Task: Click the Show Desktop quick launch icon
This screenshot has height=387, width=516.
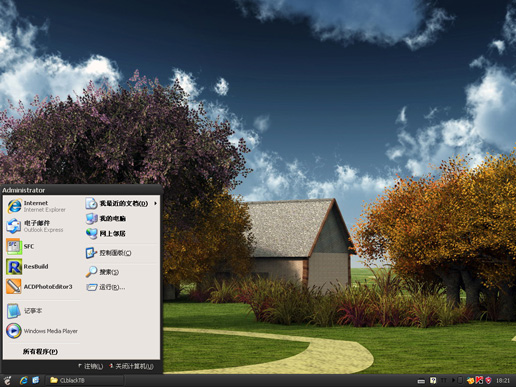Action: 36,380
